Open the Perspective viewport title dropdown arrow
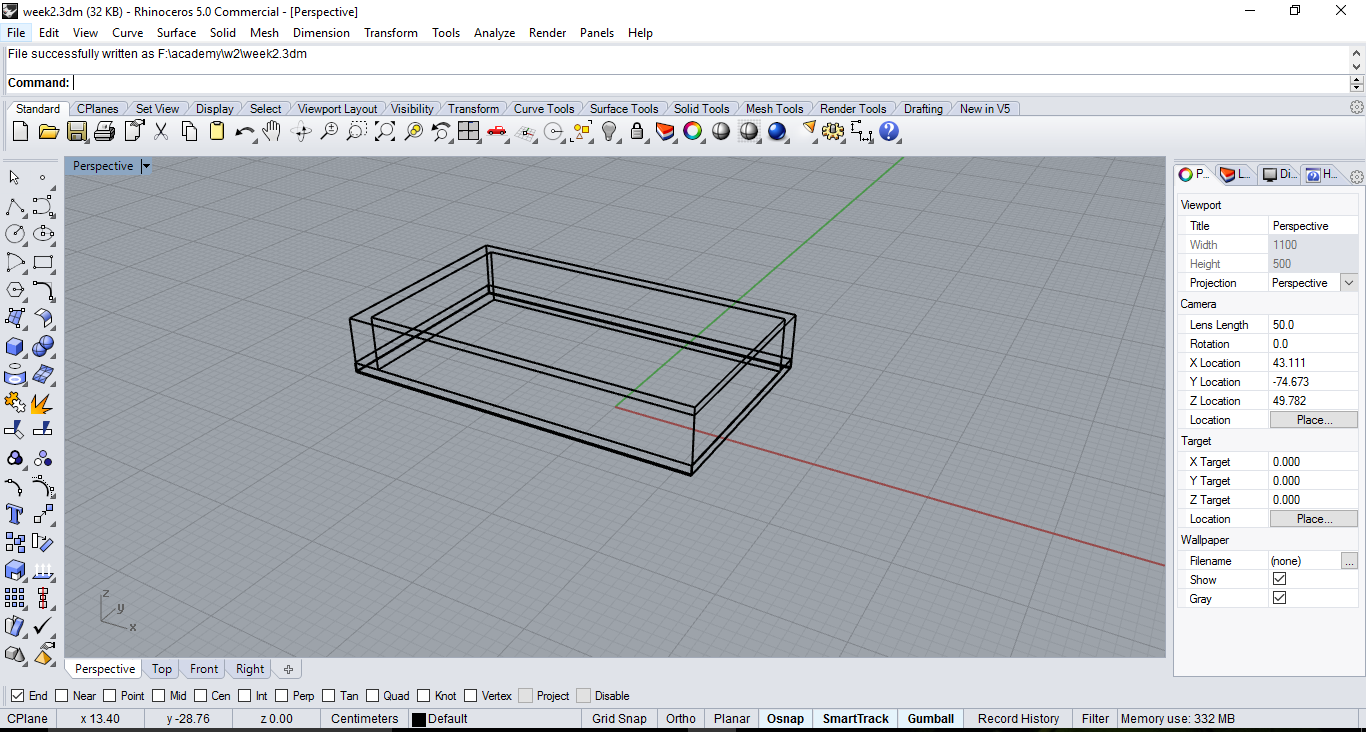 pos(146,166)
